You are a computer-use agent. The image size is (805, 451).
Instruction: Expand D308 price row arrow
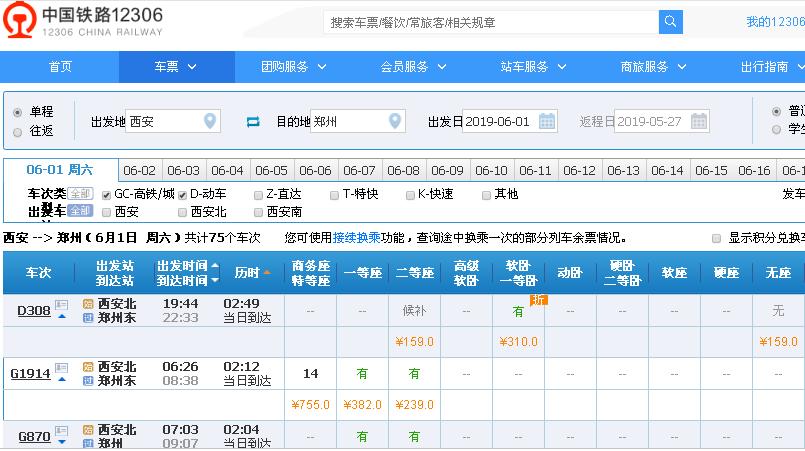coord(62,316)
